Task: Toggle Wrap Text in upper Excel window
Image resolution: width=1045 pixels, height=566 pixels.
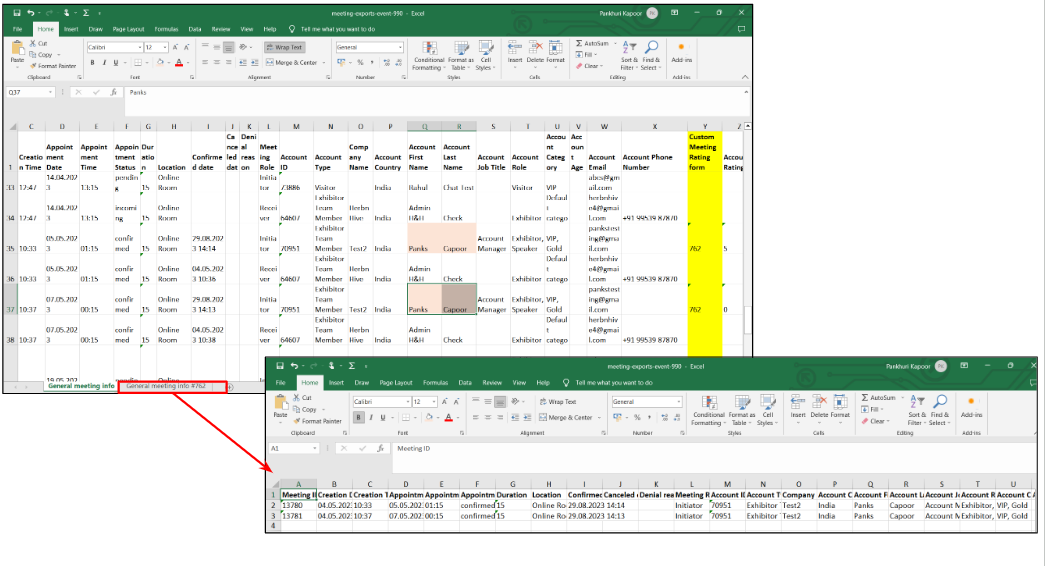Action: click(285, 47)
